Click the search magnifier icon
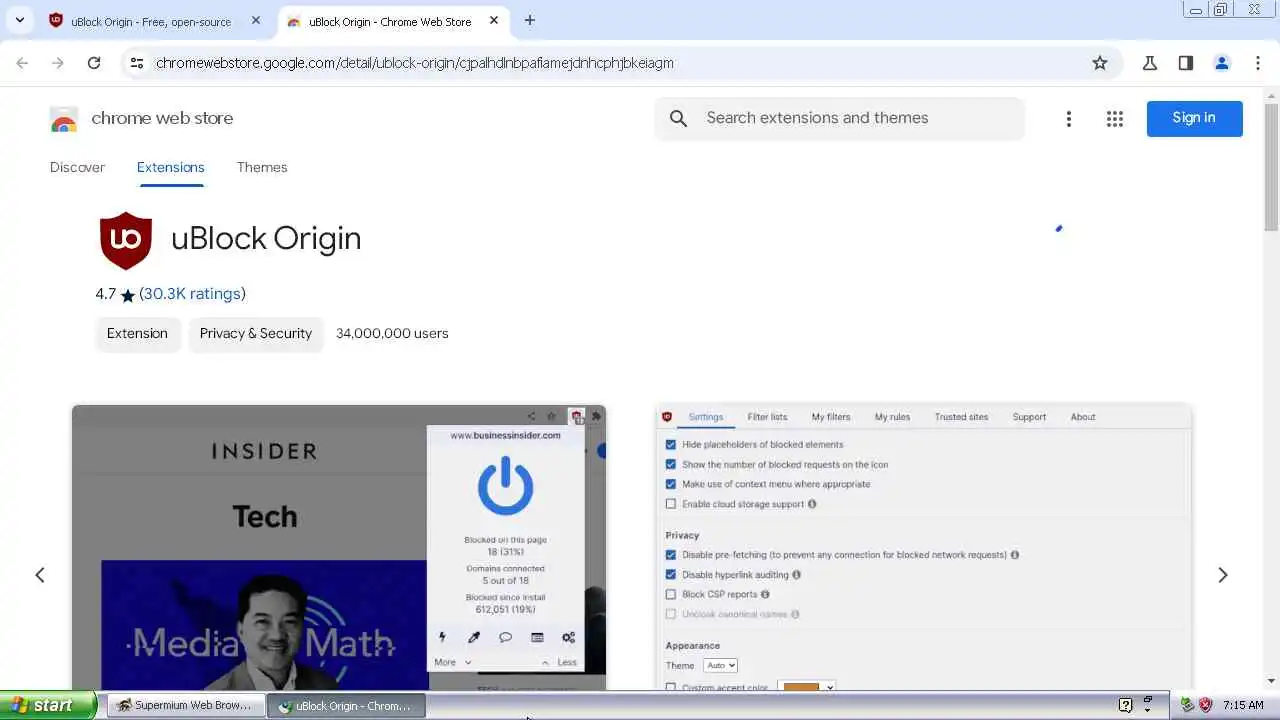The height and width of the screenshot is (720, 1280). point(679,118)
